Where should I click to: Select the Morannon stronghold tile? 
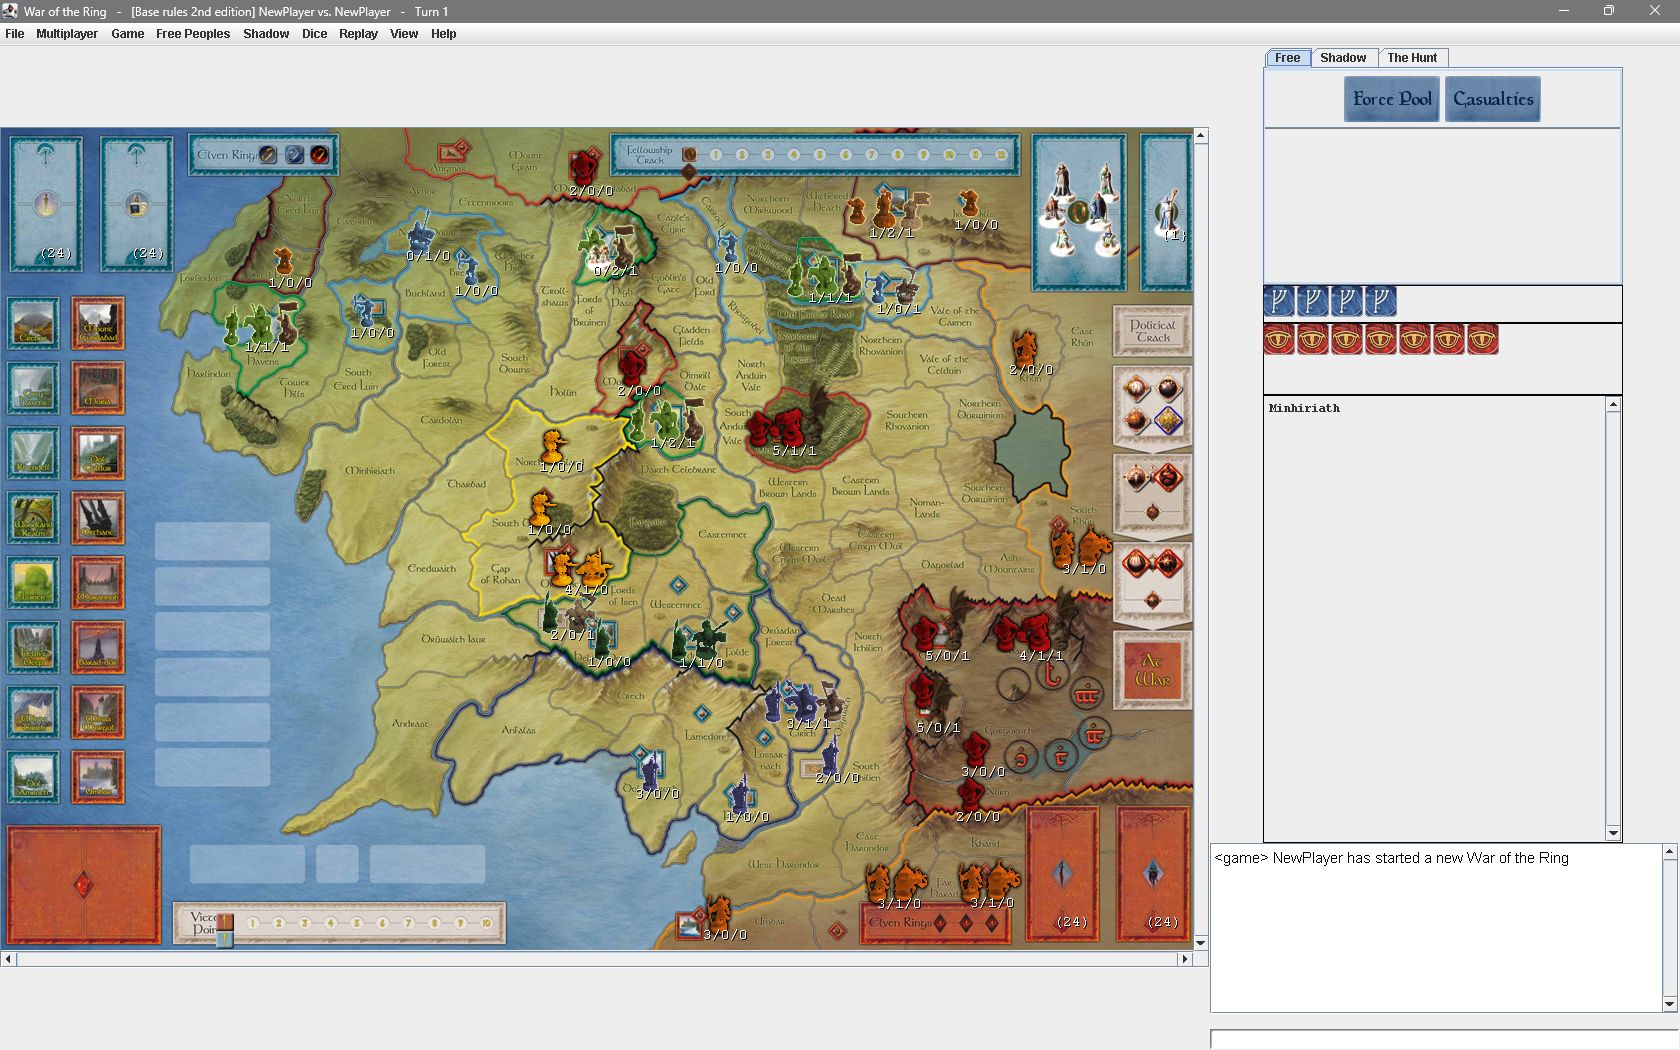tap(98, 582)
